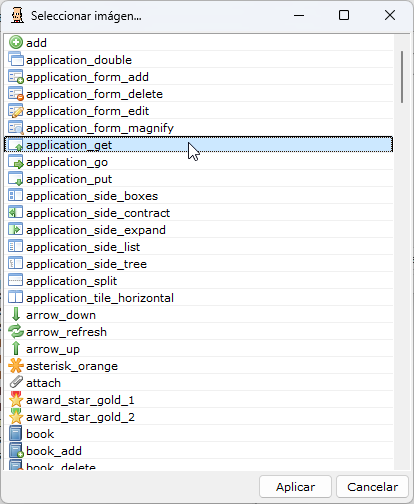
Task: Pick the application_form_delete icon
Action: pos(16,94)
